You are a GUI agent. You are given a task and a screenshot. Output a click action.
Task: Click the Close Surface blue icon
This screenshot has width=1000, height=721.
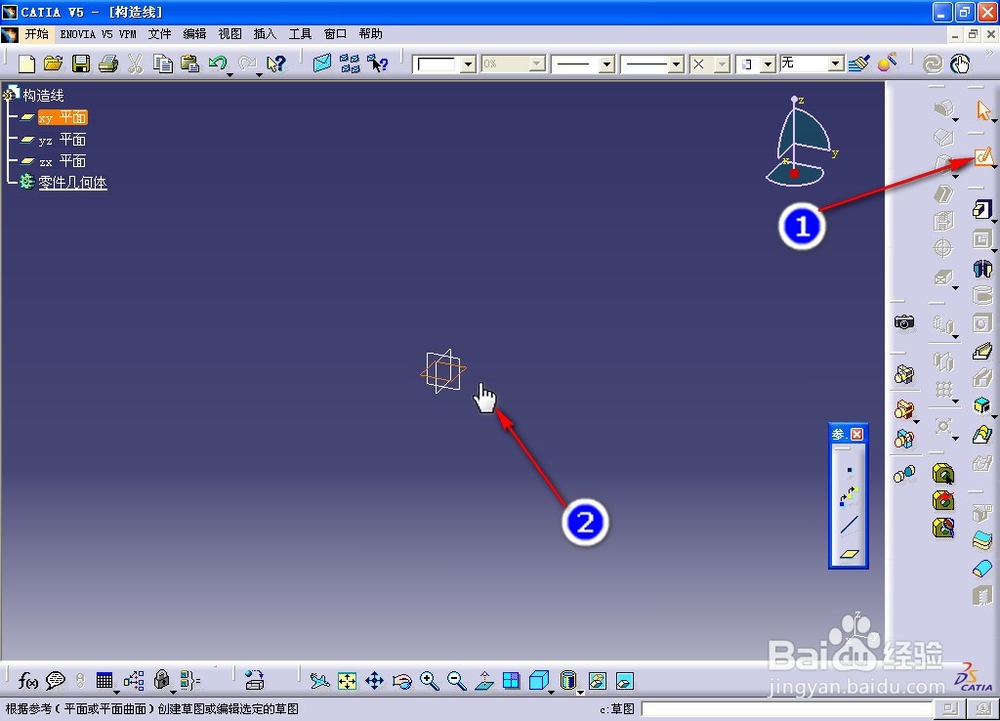coord(982,569)
